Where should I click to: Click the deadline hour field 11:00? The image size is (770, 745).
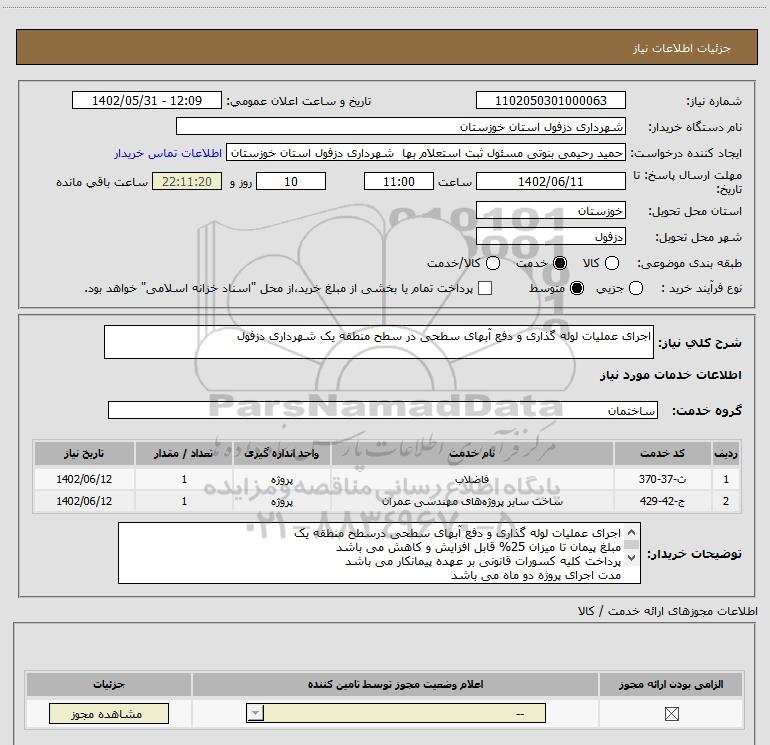coord(399,181)
